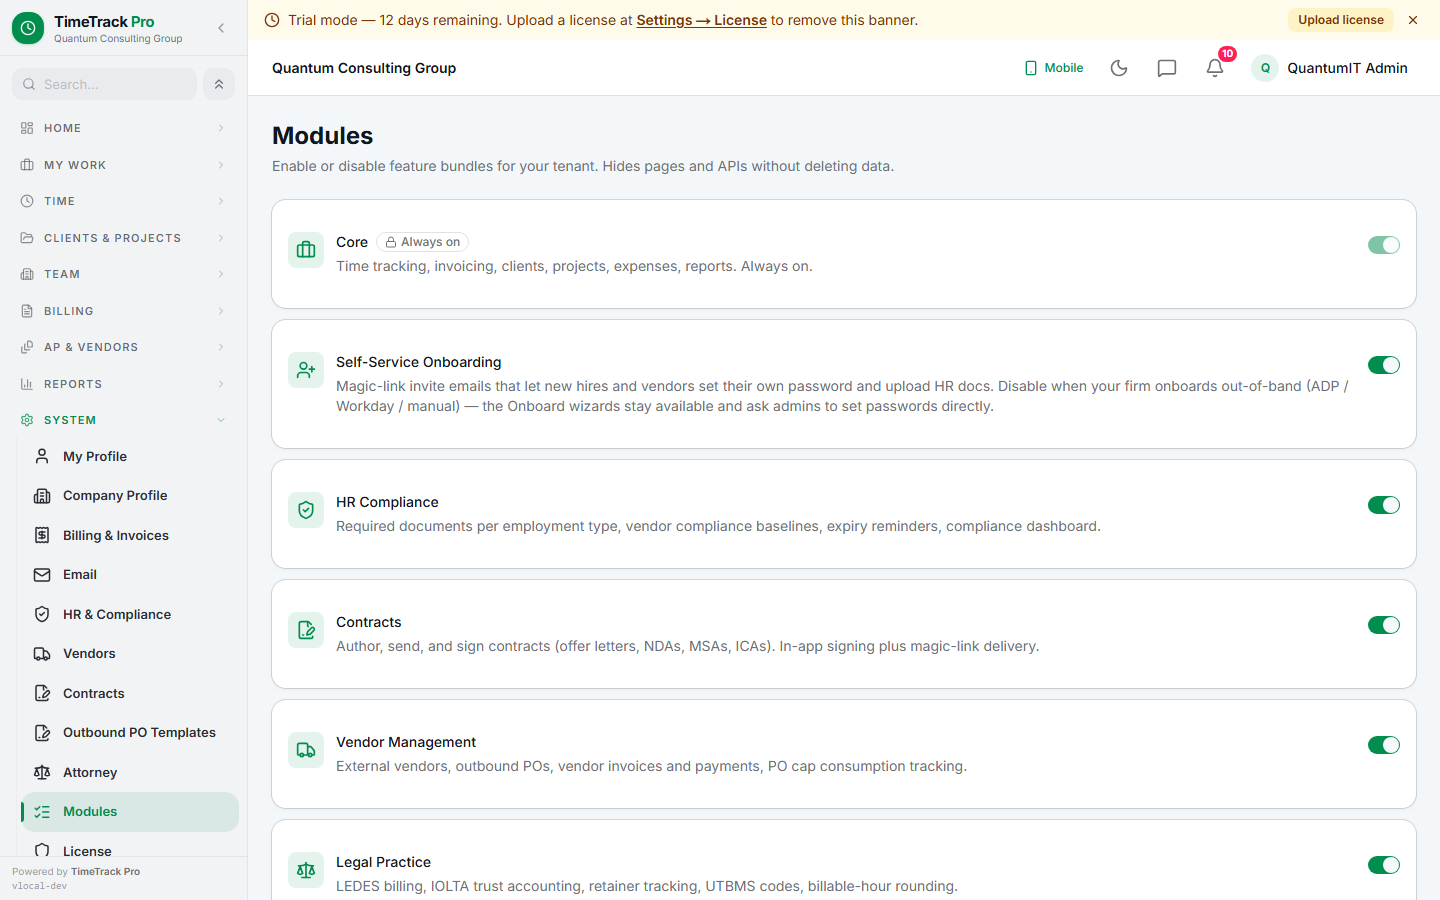Click the QuantumIT Admin avatar
Viewport: 1440px width, 900px height.
[1265, 68]
